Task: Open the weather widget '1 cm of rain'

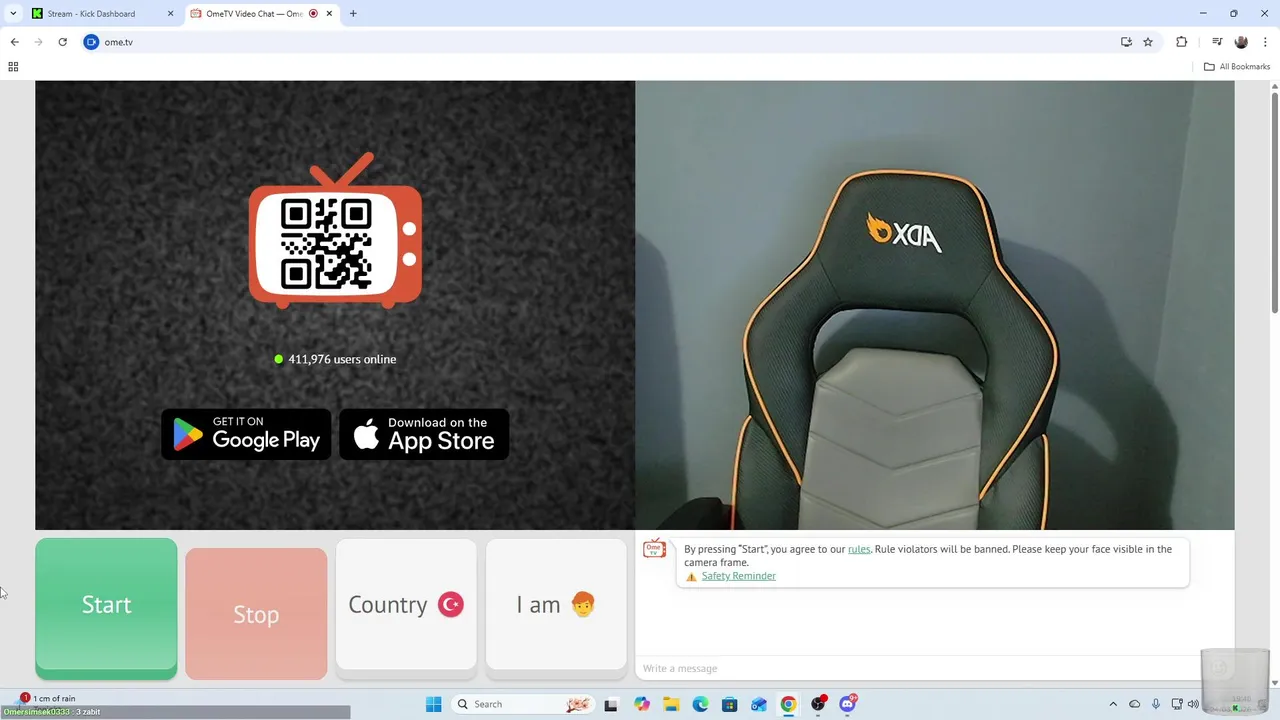Action: coord(49,698)
